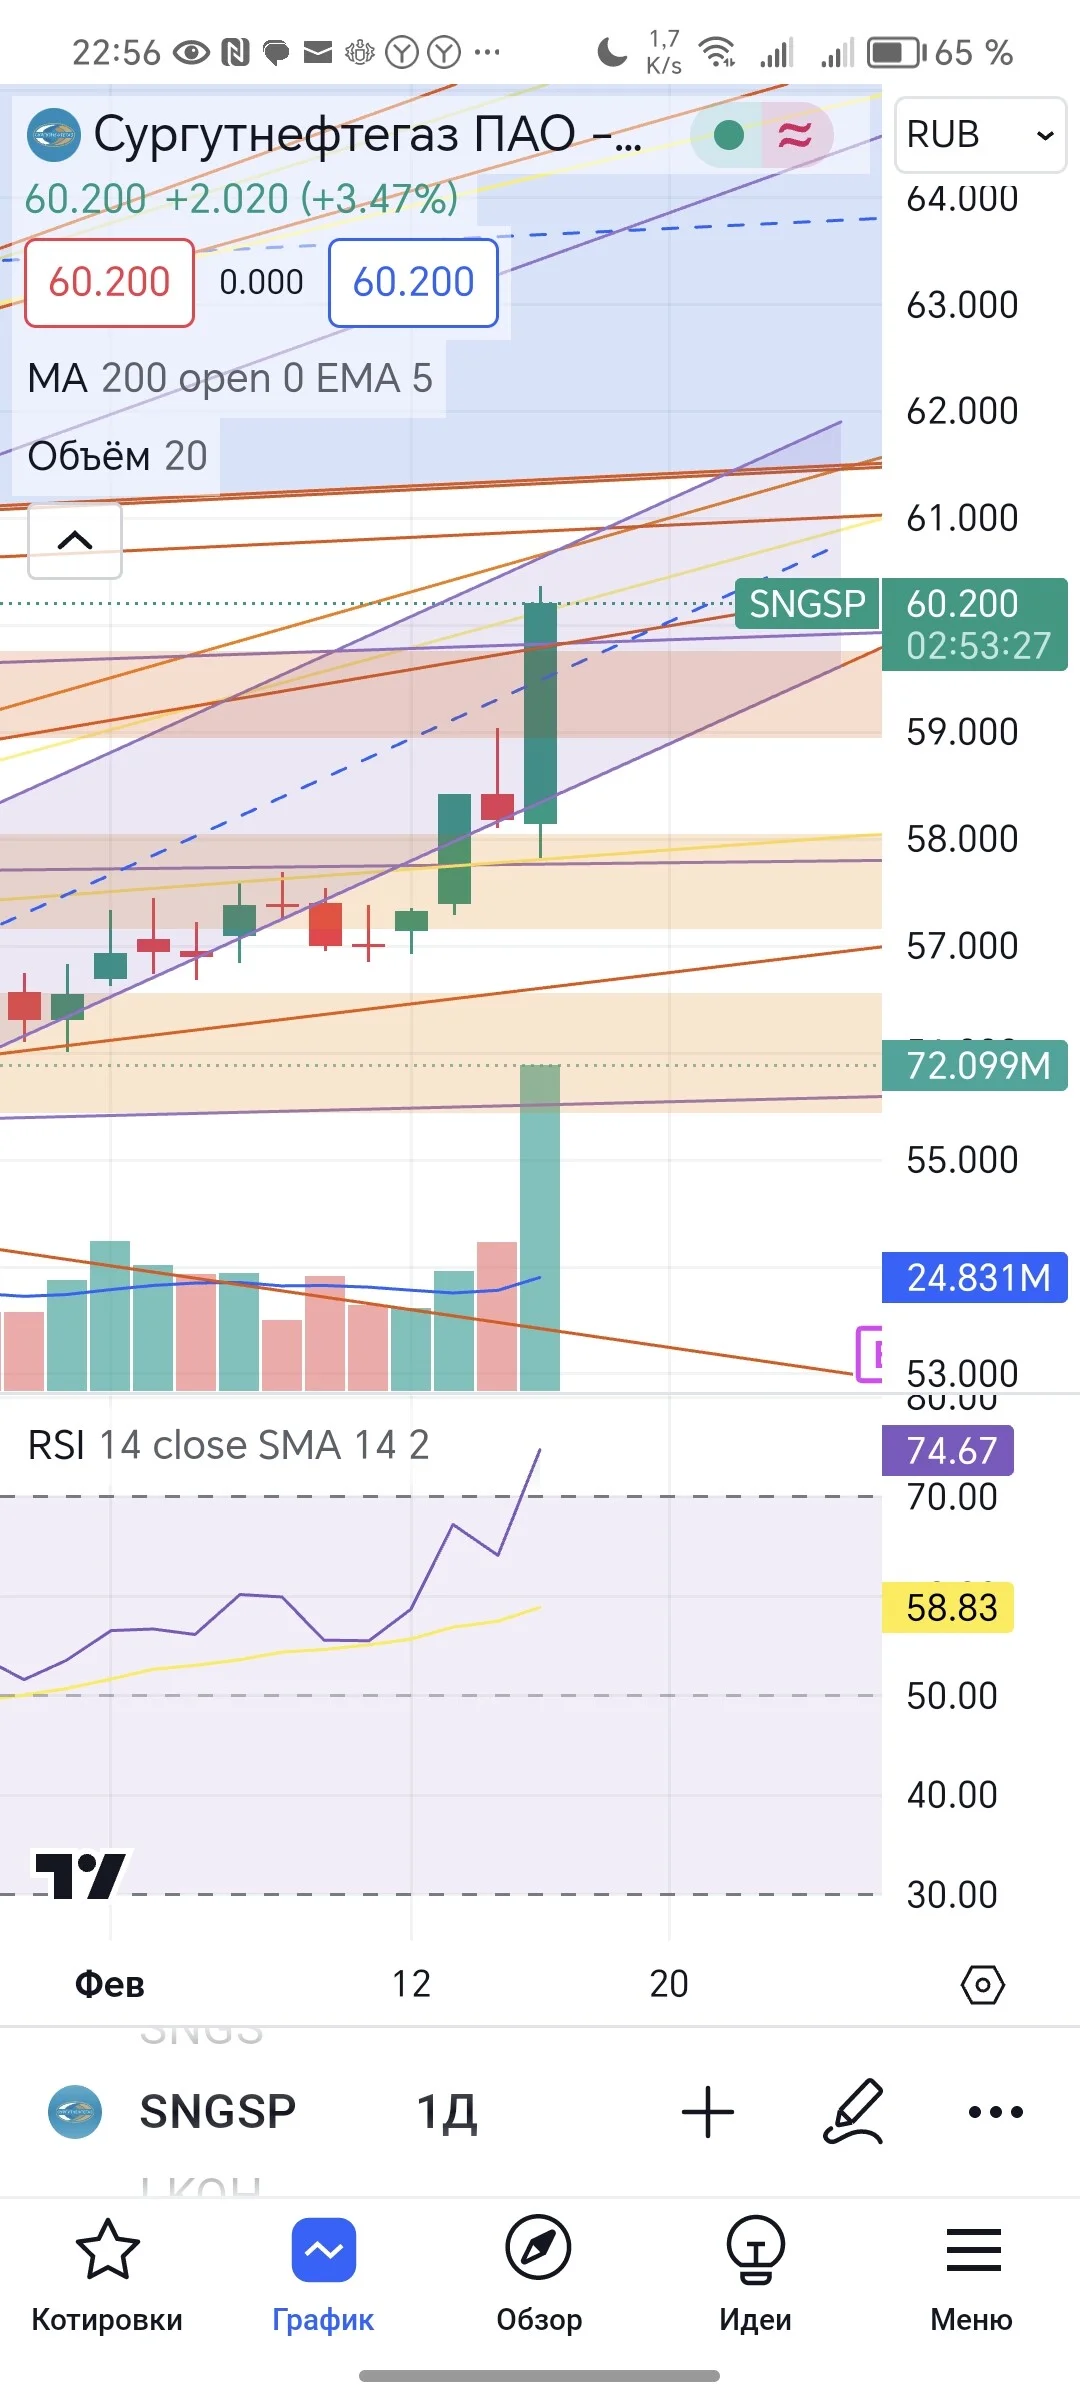Select the RSI 14 close indicator label
Image resolution: width=1080 pixels, height=2400 pixels.
pos(228,1445)
